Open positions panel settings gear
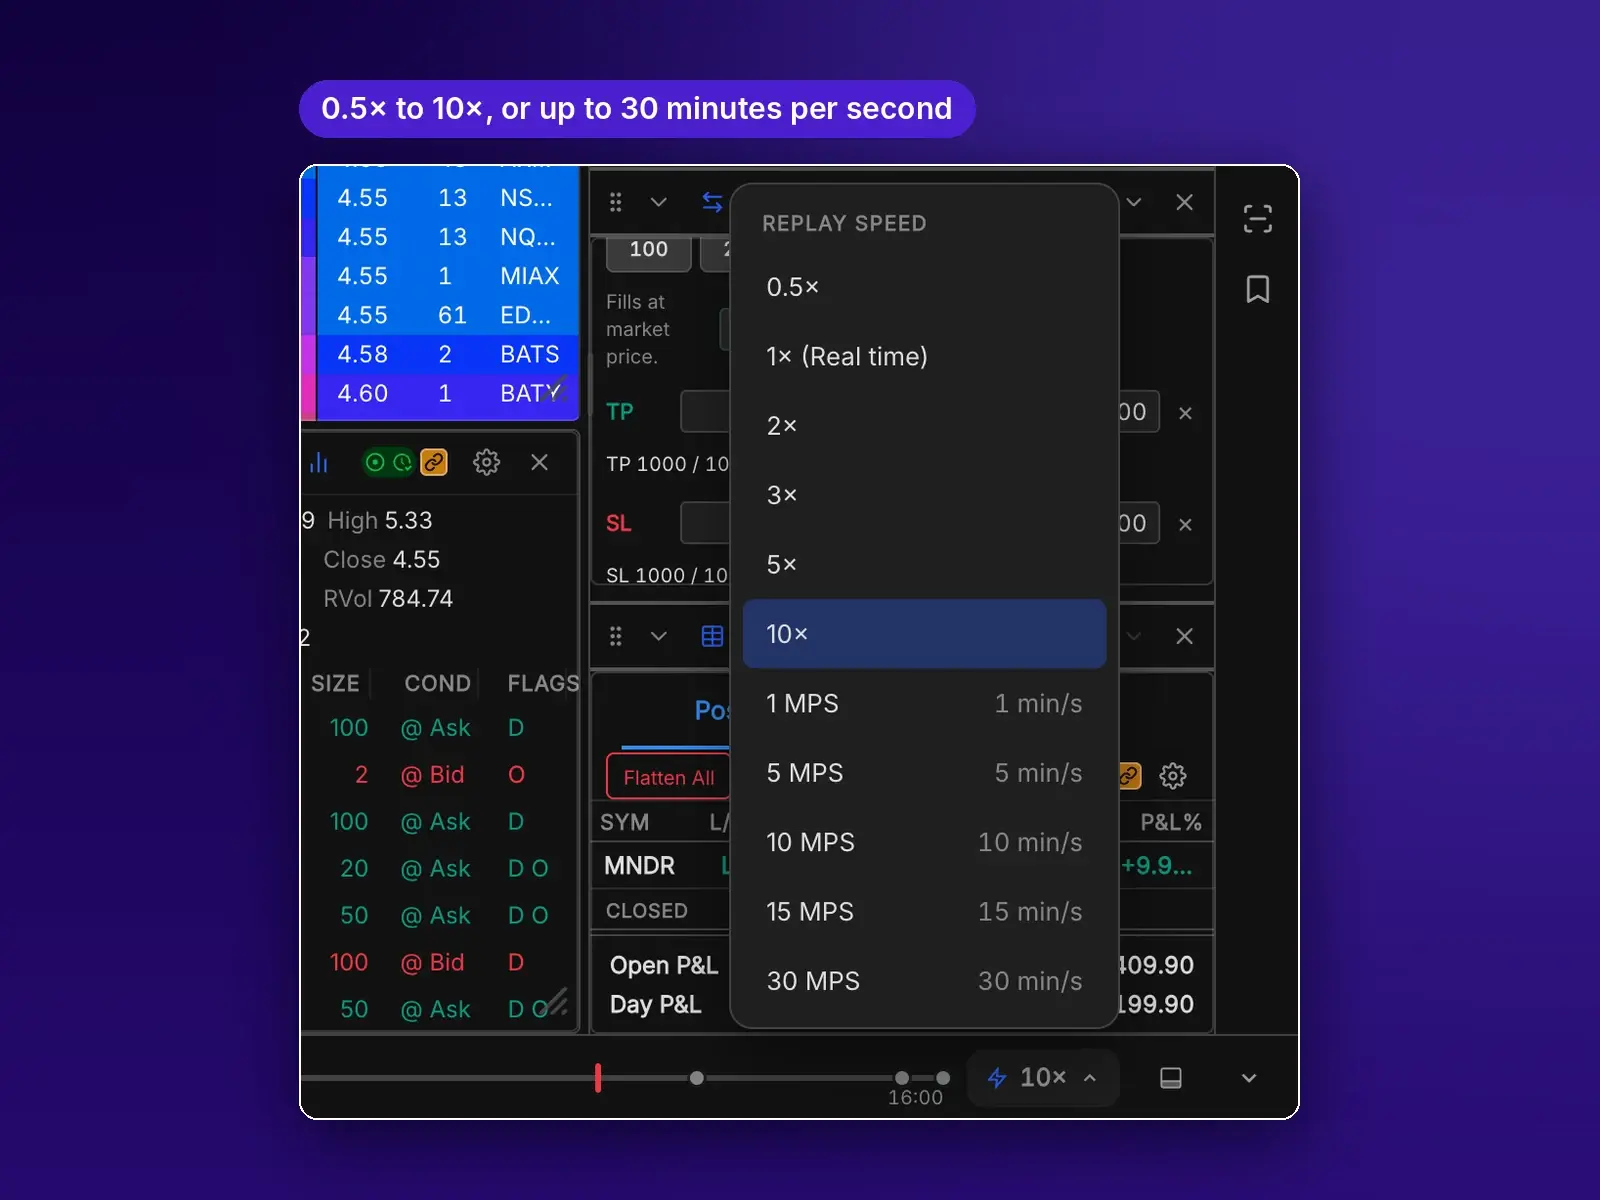1600x1200 pixels. 1172,775
